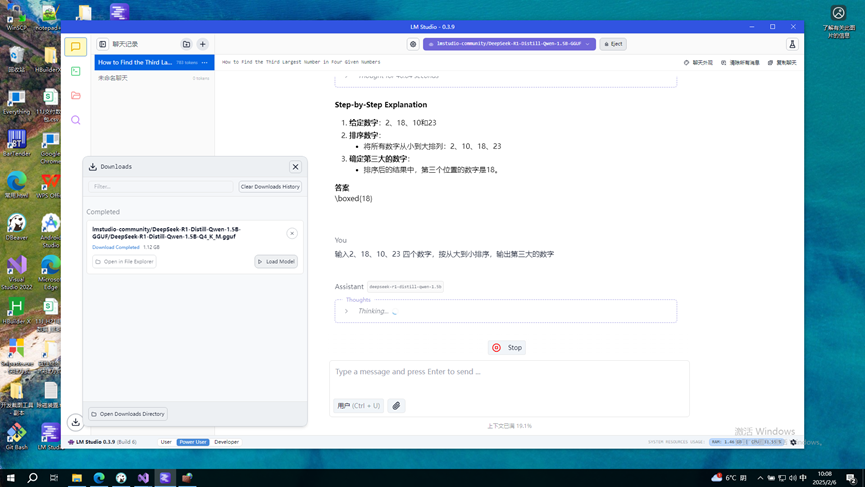Click the deepseek-r1-distill-qwen-1.5b assistant model tag
Screen dimensions: 865x487
point(405,287)
